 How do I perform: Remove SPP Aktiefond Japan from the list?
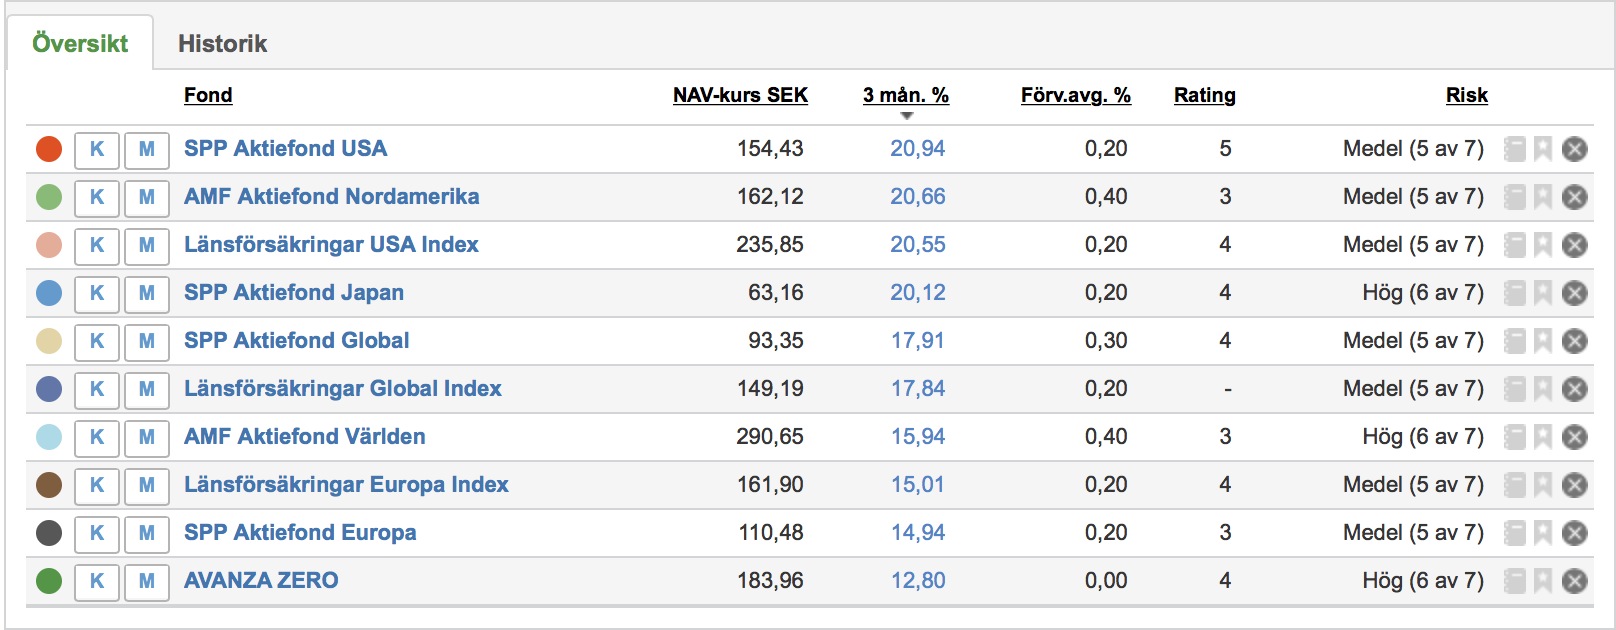pyautogui.click(x=1575, y=293)
